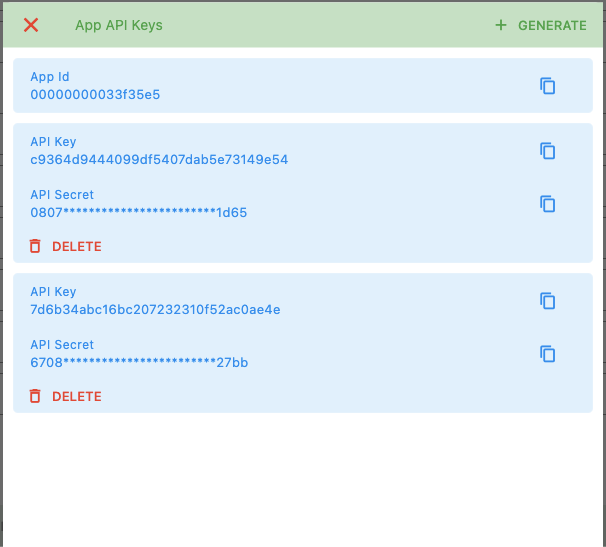Click the App API Keys title
This screenshot has height=547, width=606.
coord(118,25)
